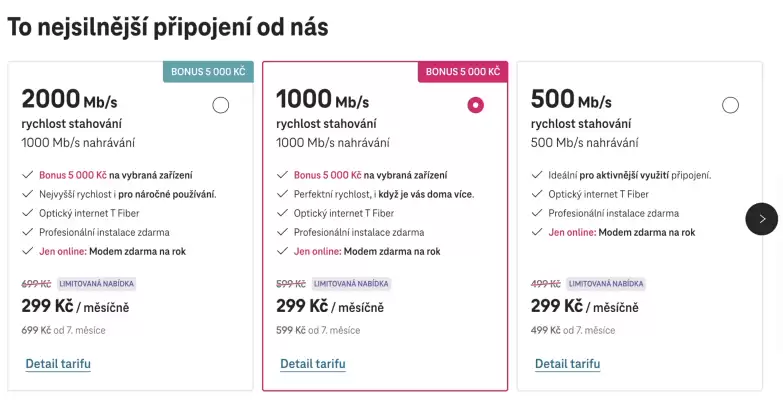
Task: Click the checkmark beside Ideální pro aktivnější využití
Action: 536,175
